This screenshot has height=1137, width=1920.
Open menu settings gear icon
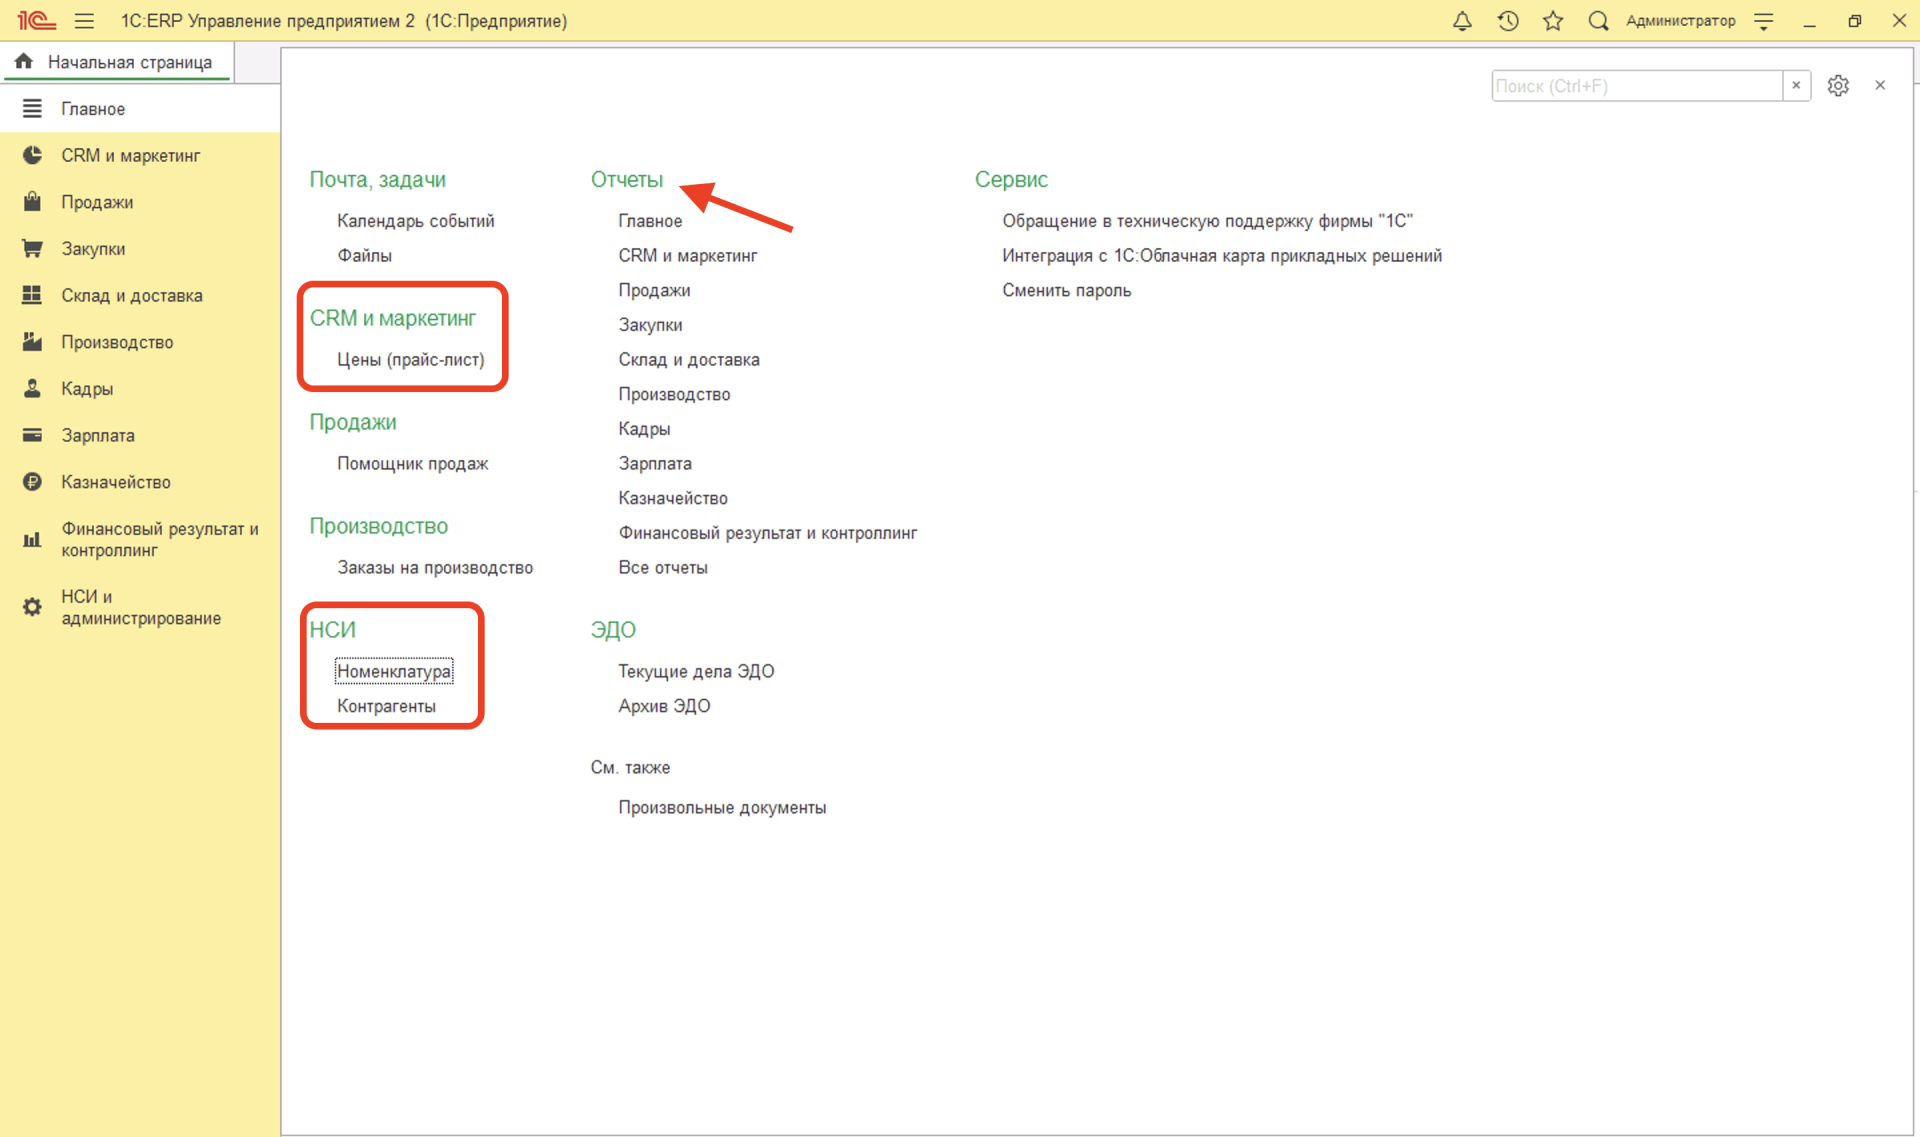click(1838, 86)
